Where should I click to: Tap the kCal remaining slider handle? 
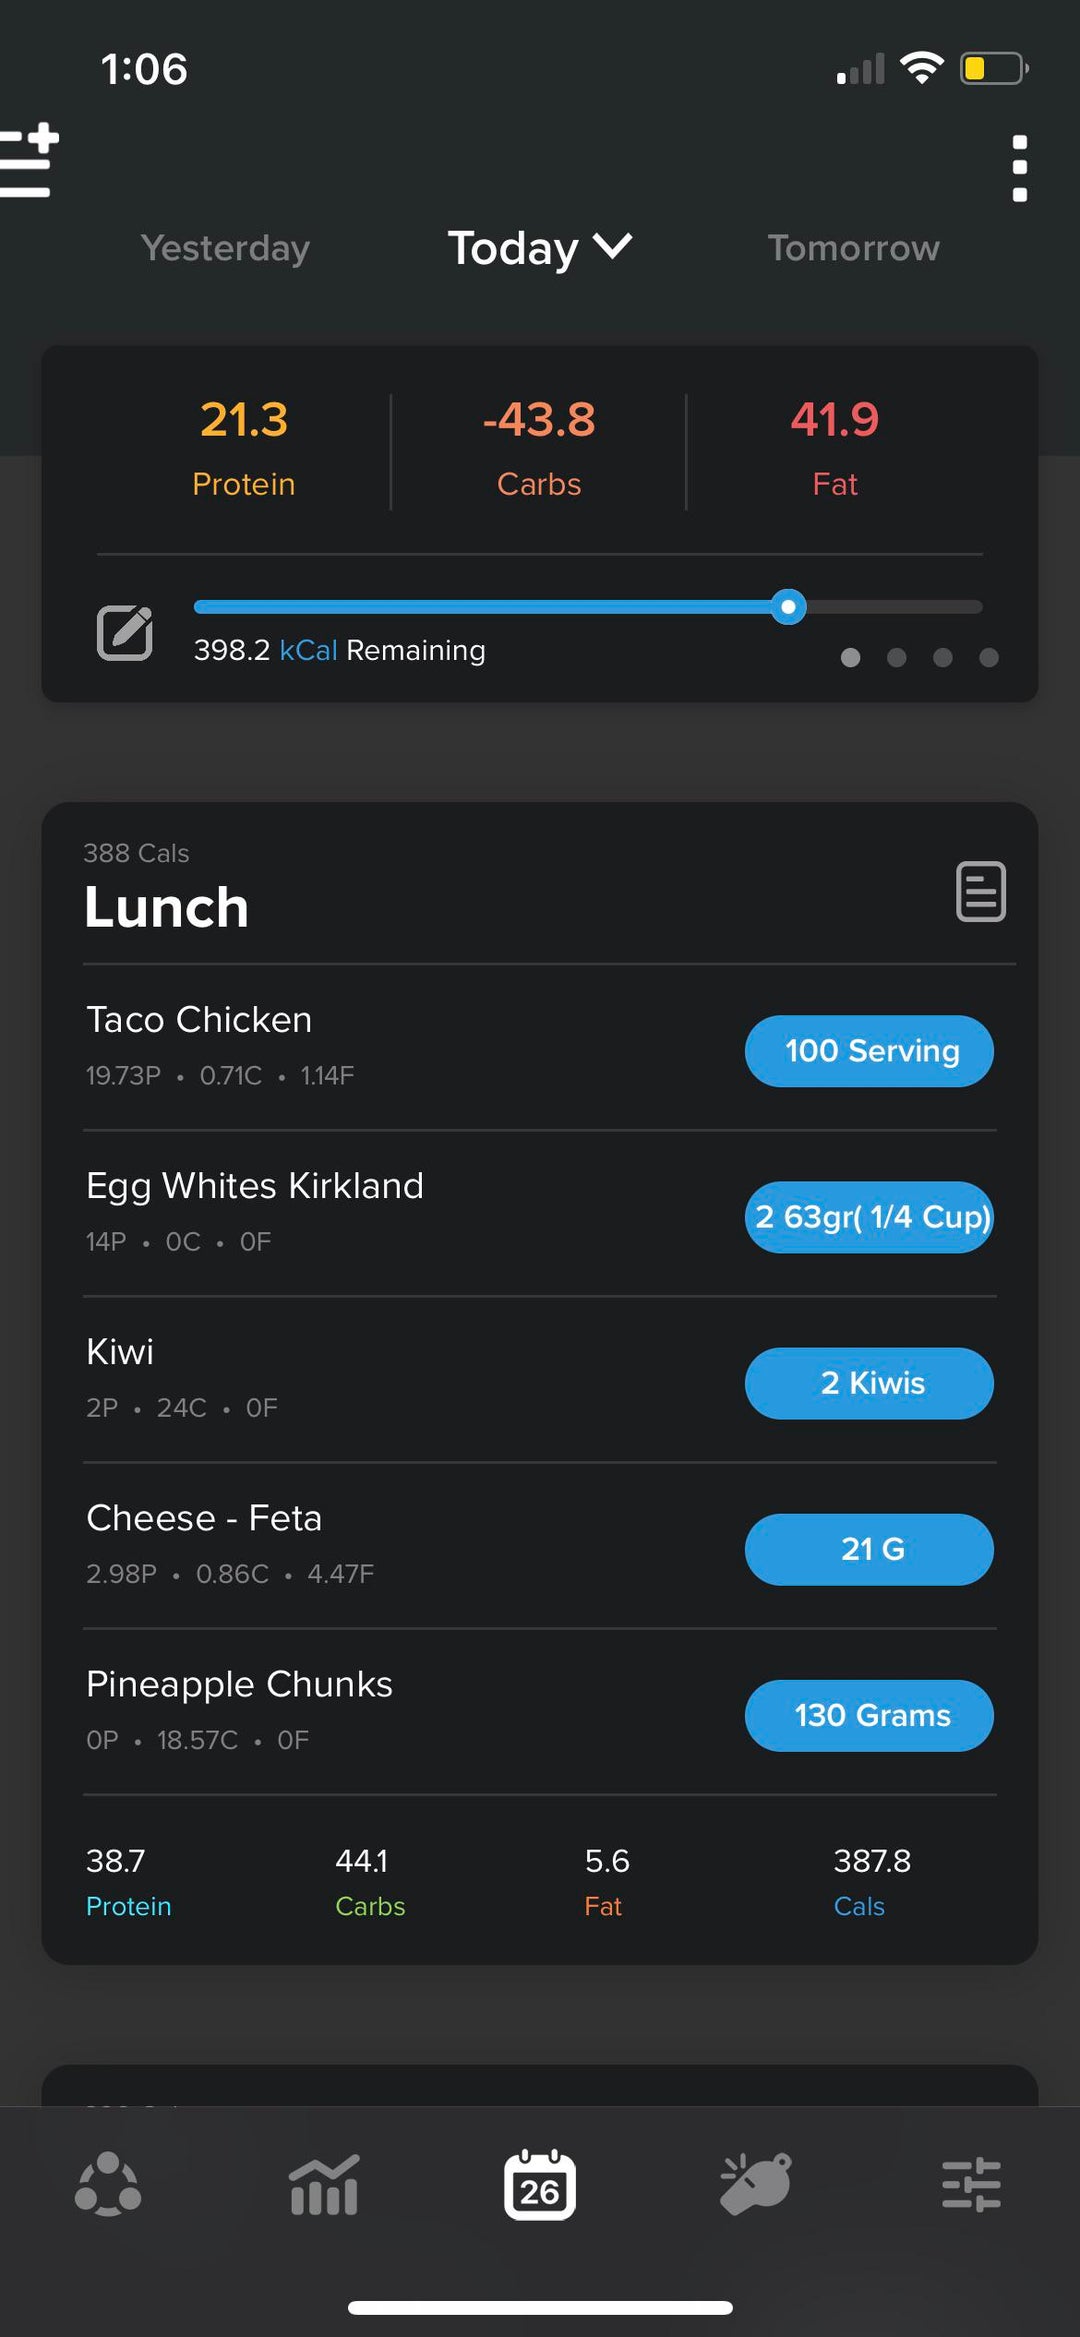pos(789,606)
